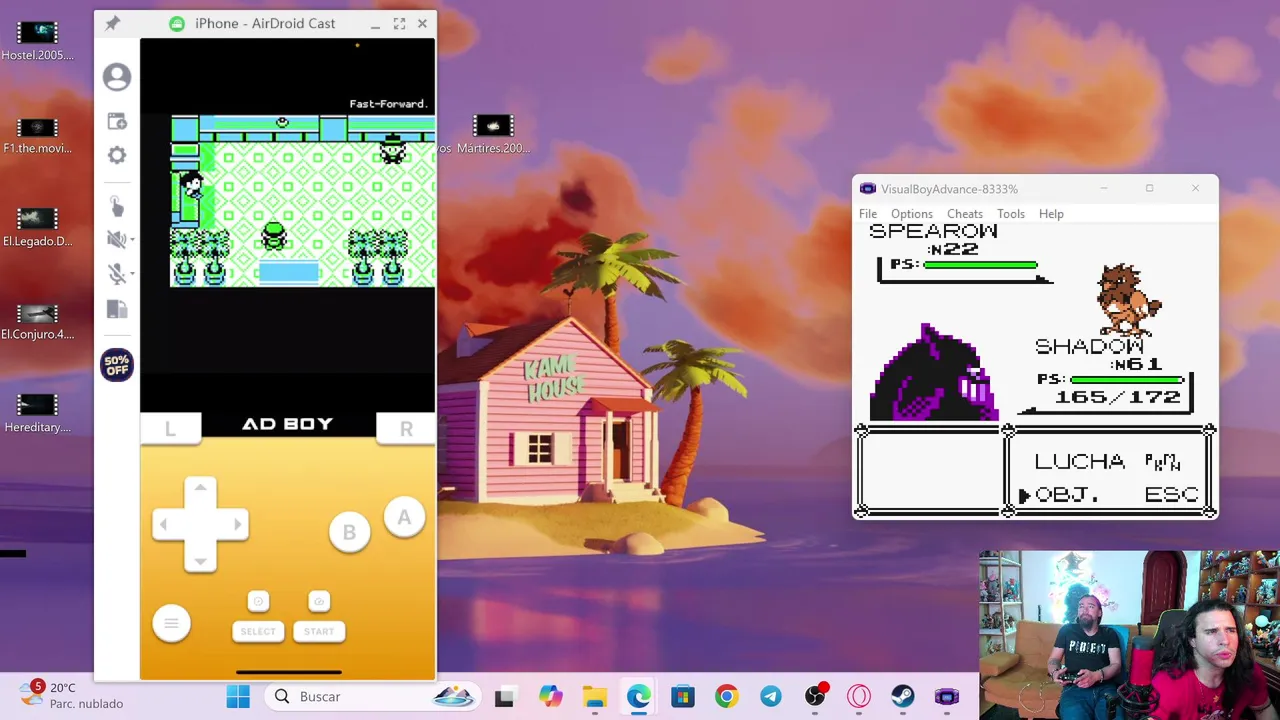Click the green AirDroid Cast logo in title bar
Viewport: 1280px width, 720px height.
point(177,23)
